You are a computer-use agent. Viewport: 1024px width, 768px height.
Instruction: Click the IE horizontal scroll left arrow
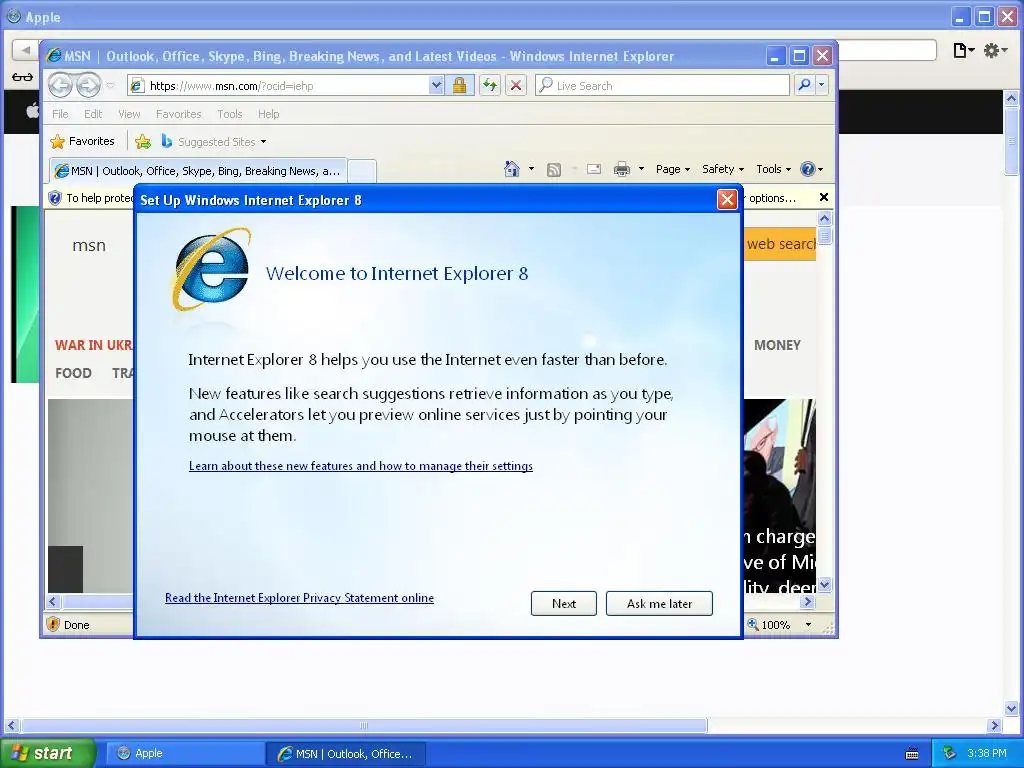coord(54,601)
